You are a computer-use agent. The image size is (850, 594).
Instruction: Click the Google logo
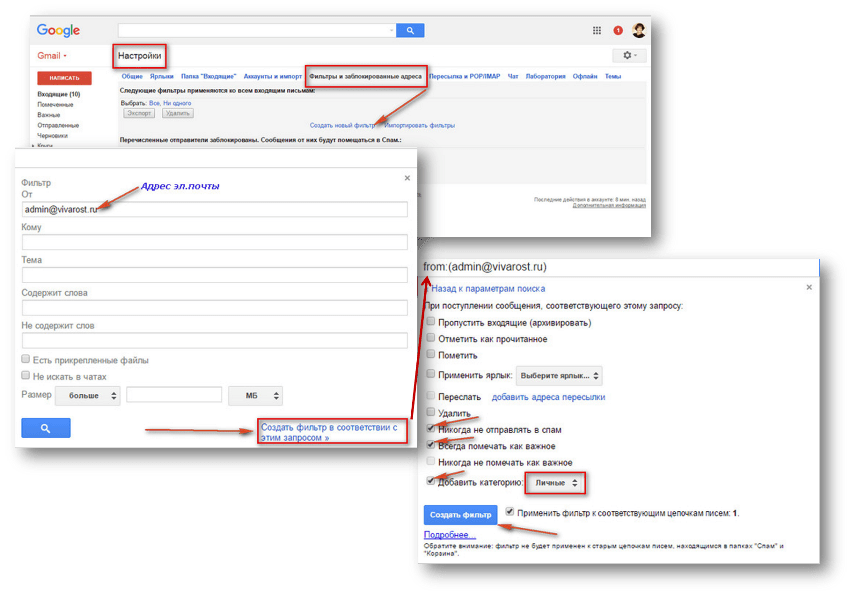point(59,30)
